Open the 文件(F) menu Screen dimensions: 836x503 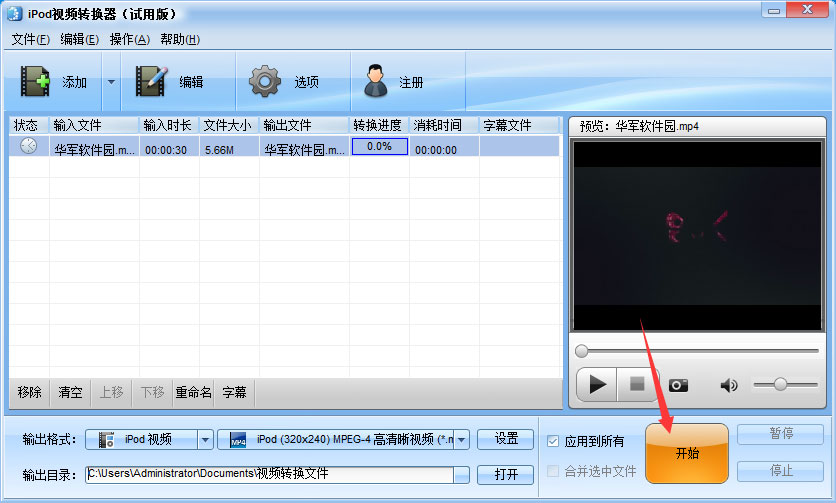click(x=30, y=39)
